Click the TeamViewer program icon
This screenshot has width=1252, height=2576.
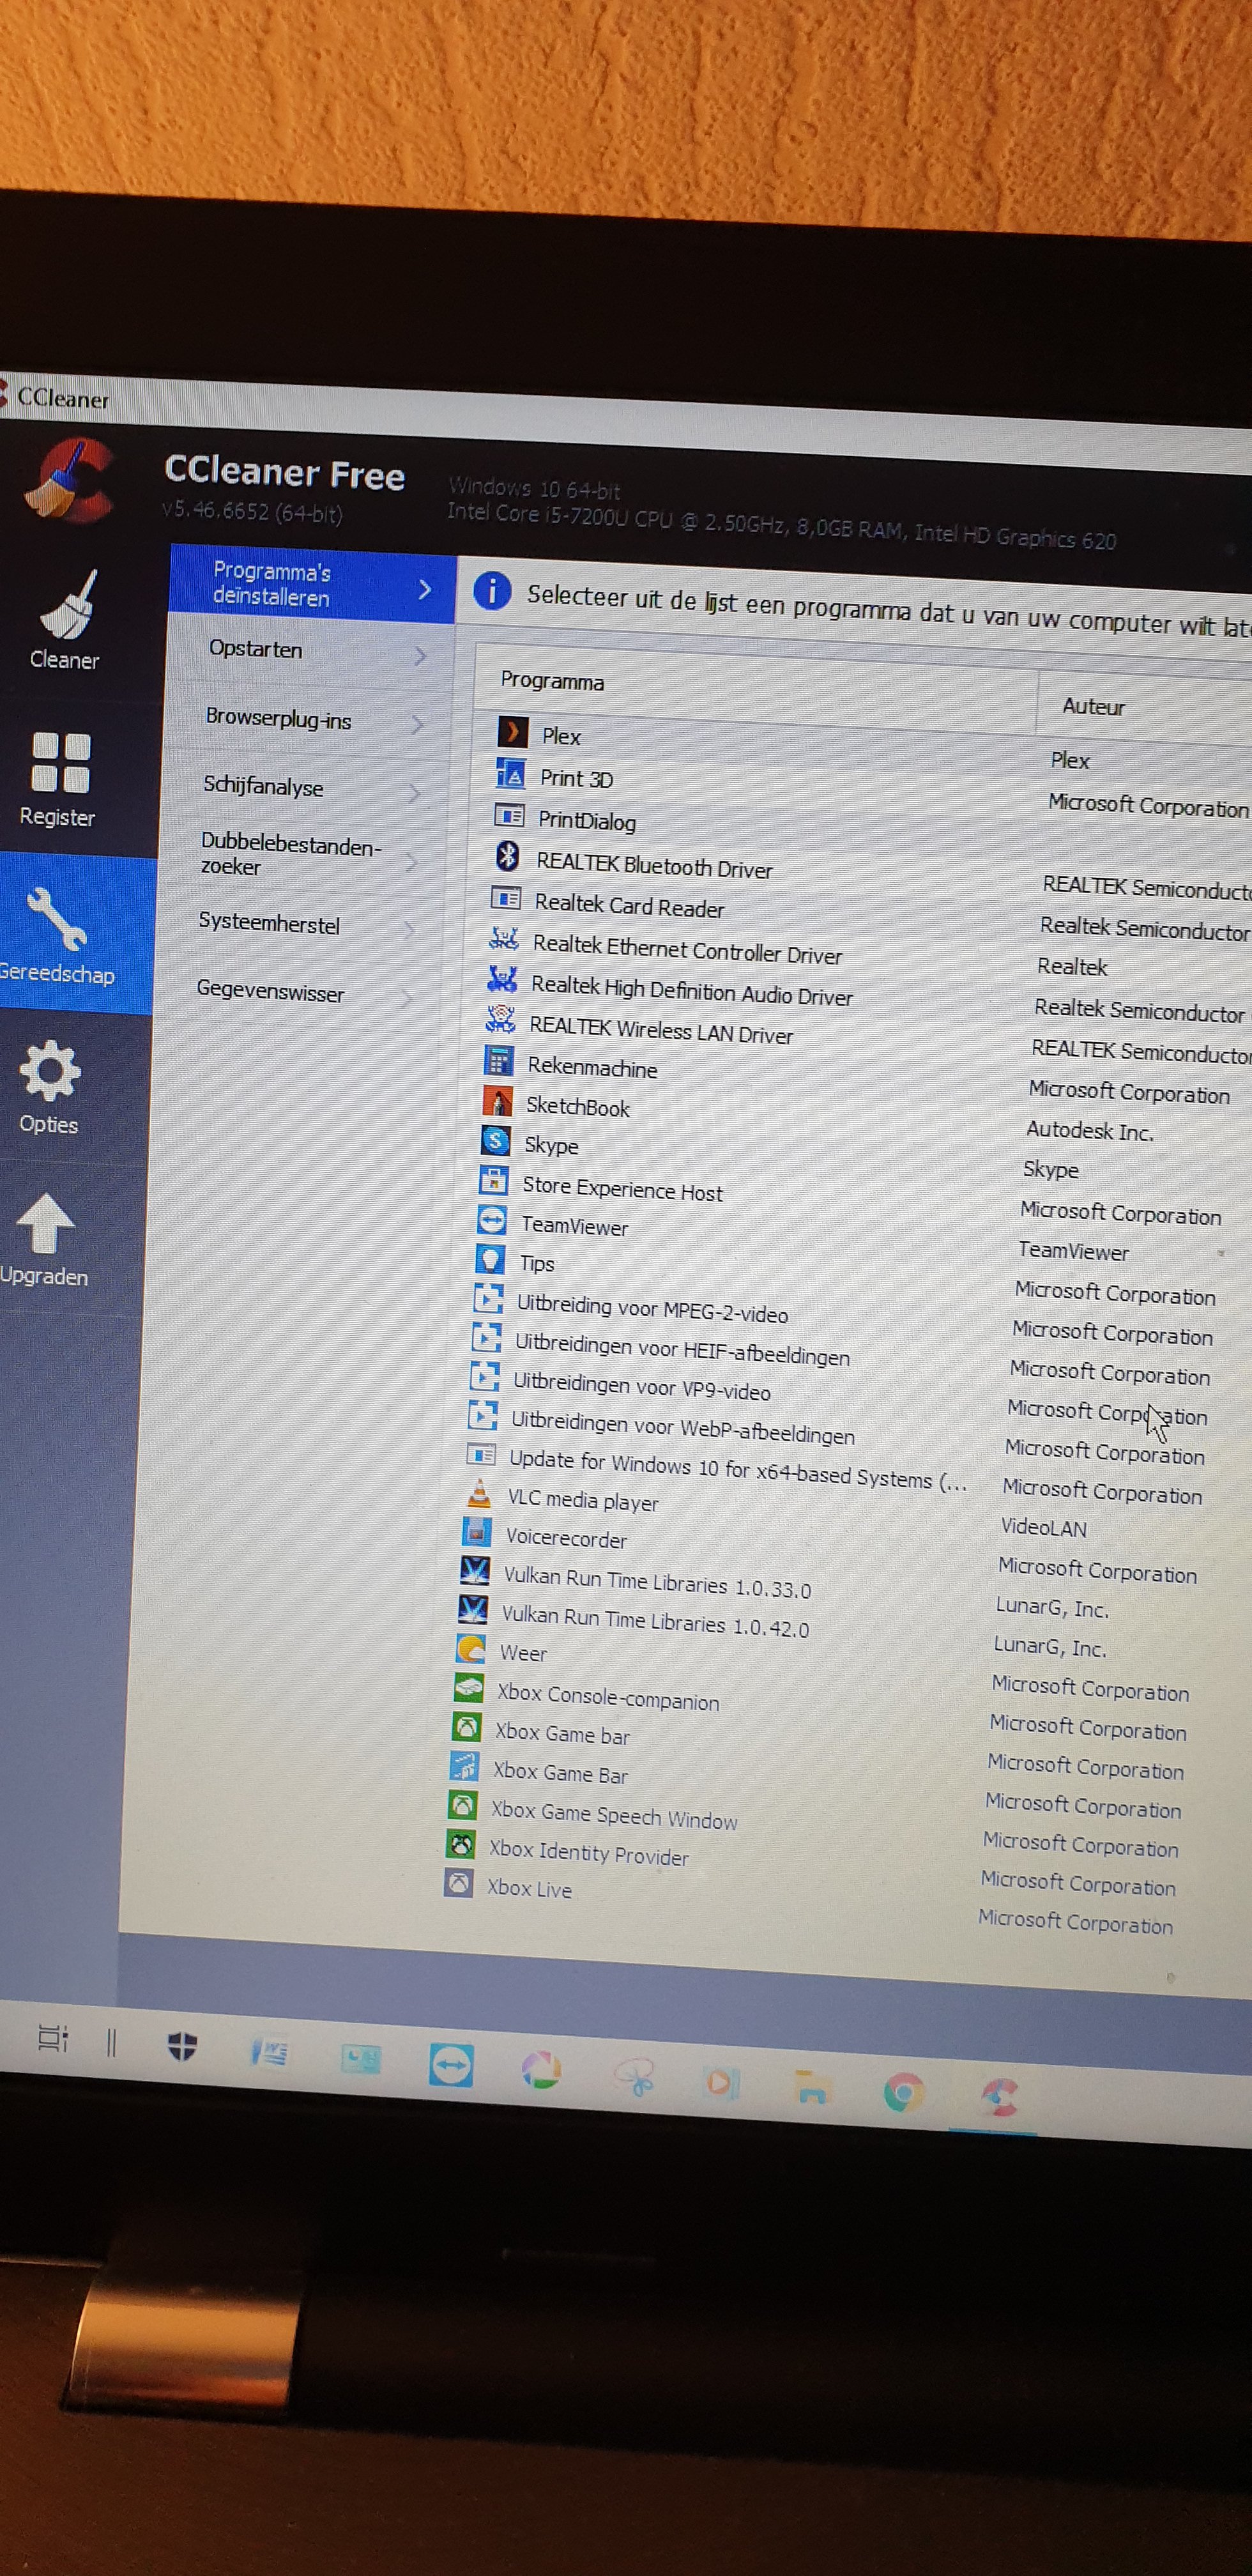coord(492,1220)
